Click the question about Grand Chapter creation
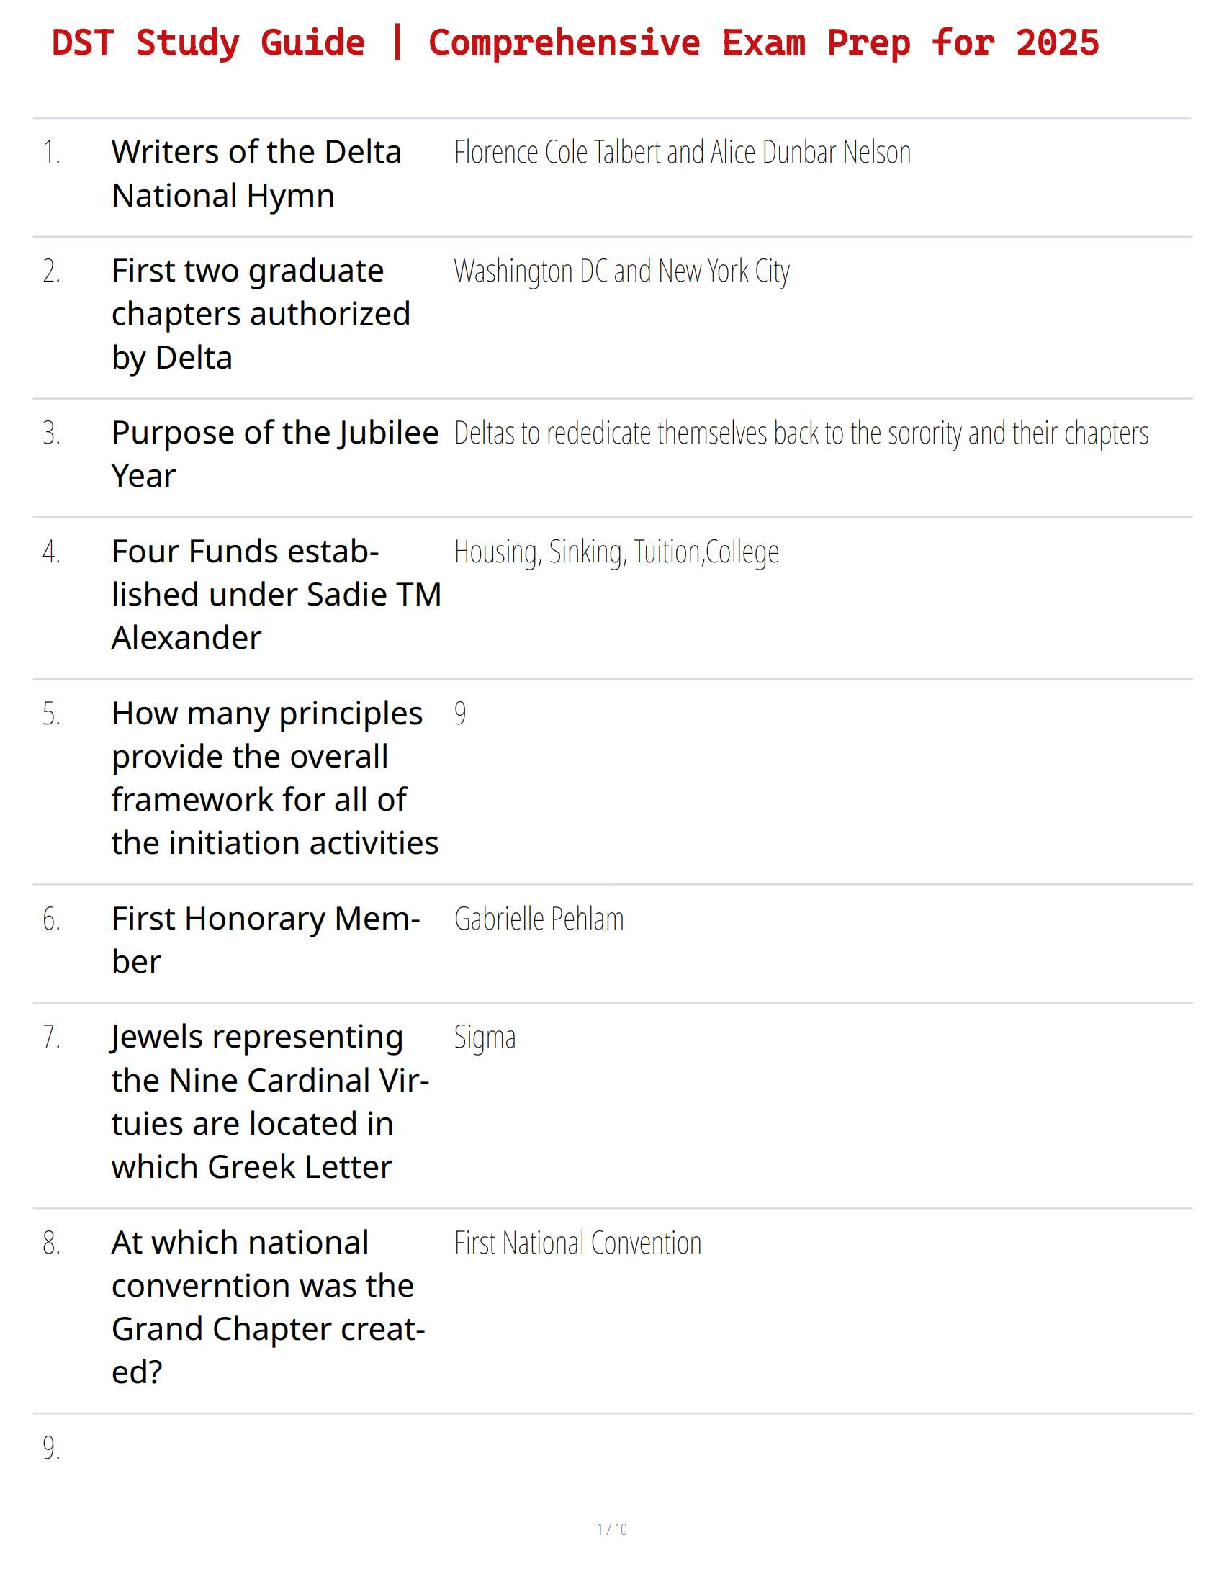Image resolution: width=1224 pixels, height=1584 pixels. (267, 1307)
